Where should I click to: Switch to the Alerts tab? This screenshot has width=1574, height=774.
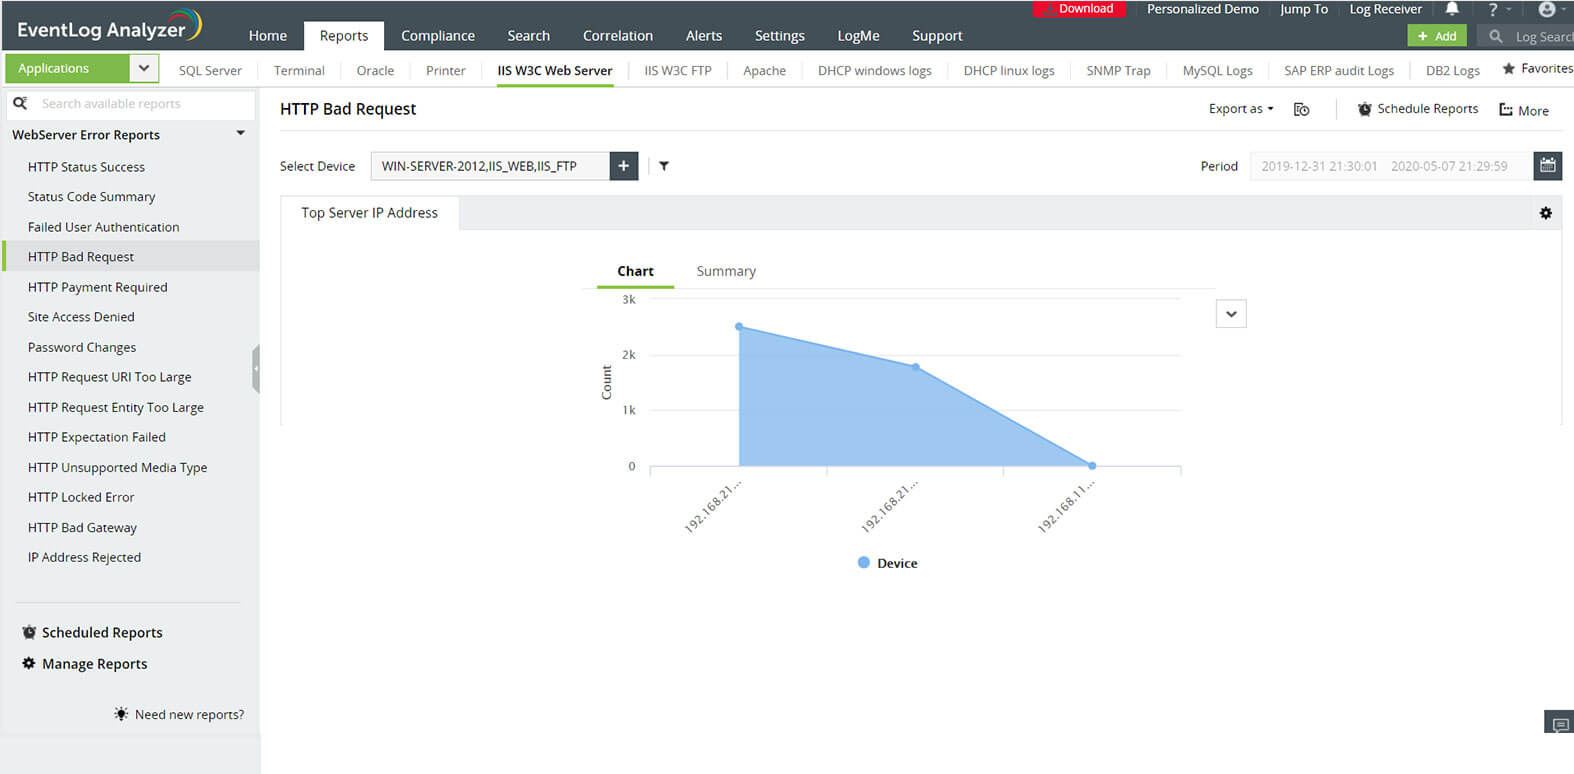(704, 36)
